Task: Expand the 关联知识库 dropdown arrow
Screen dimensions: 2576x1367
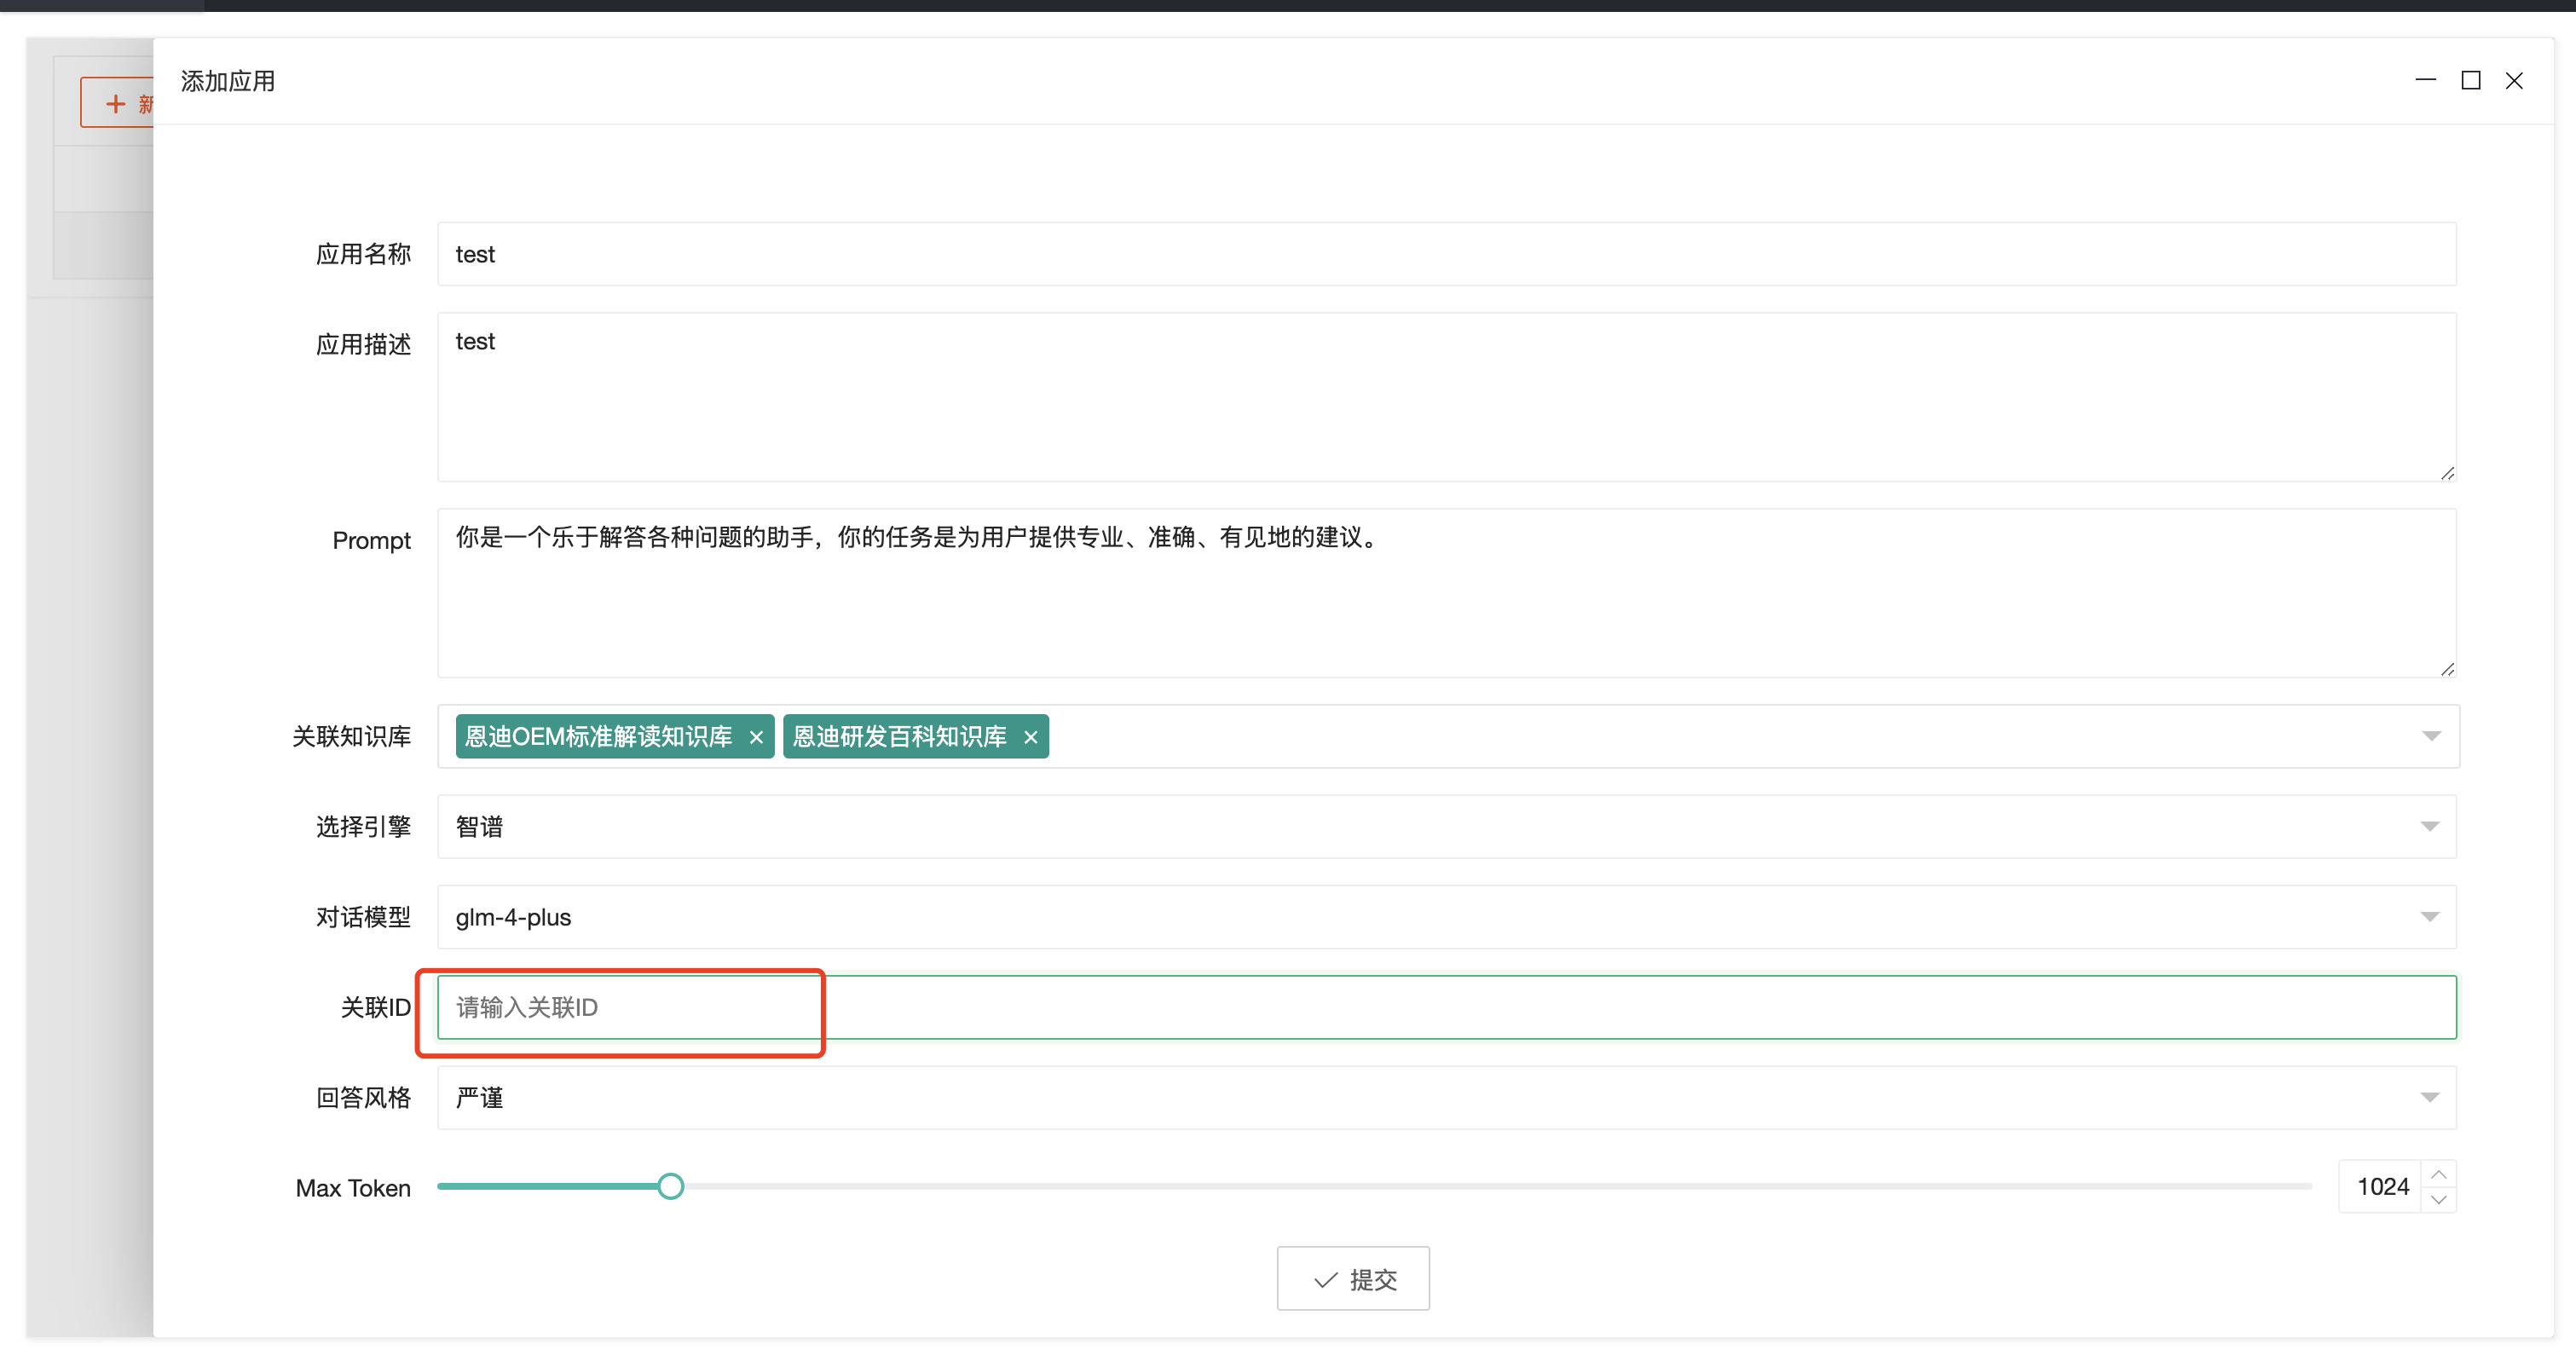Action: [x=2431, y=736]
